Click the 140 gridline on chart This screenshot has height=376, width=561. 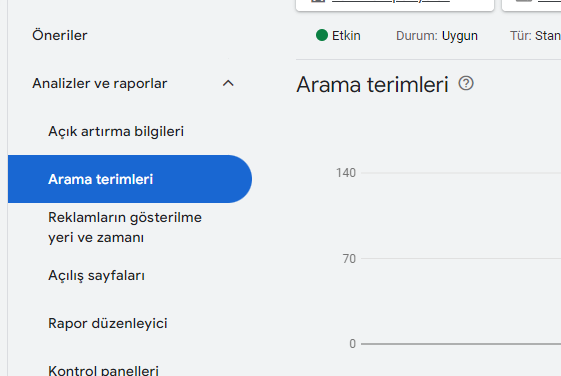[461, 173]
